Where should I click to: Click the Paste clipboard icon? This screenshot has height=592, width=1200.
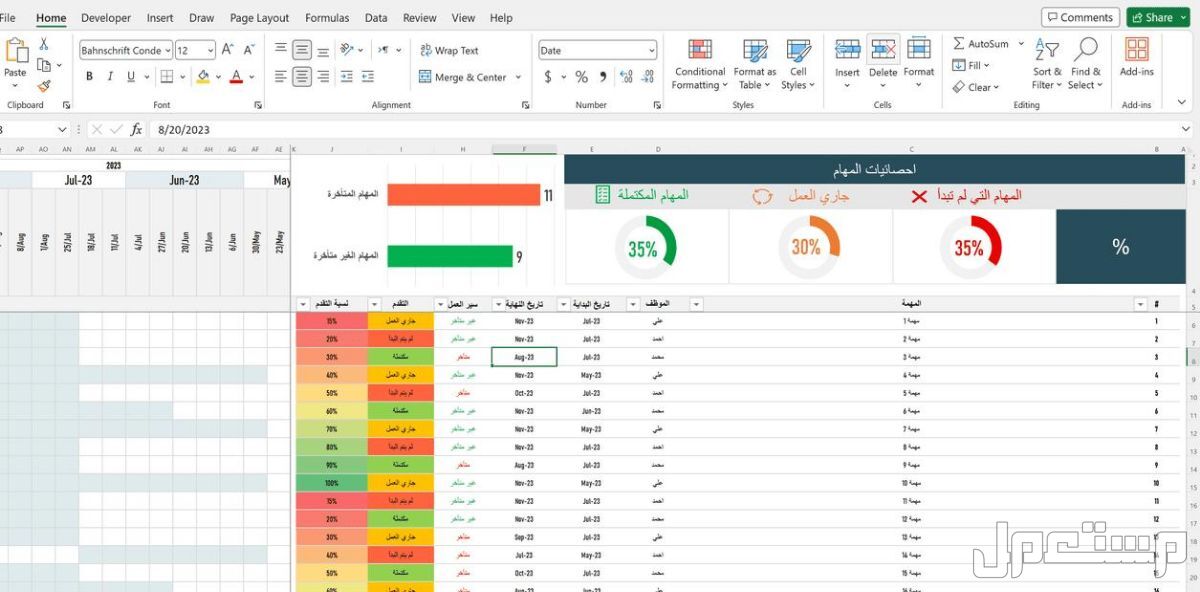pyautogui.click(x=16, y=50)
